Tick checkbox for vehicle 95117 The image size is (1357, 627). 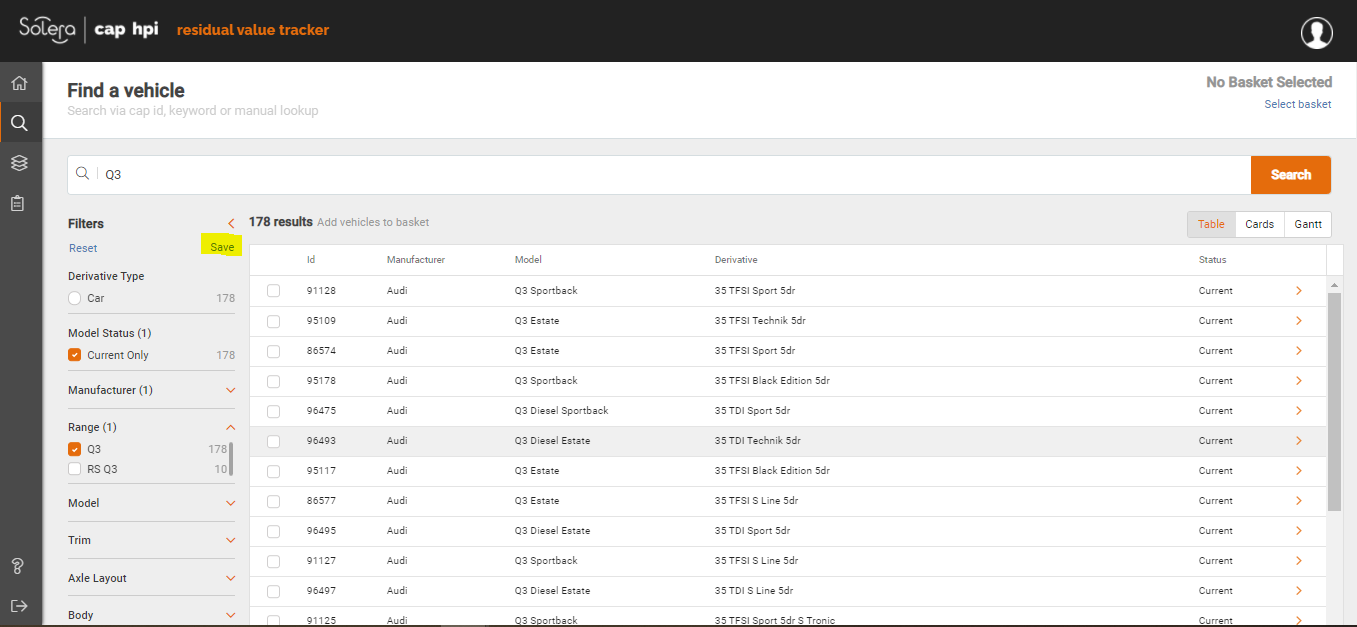point(274,471)
